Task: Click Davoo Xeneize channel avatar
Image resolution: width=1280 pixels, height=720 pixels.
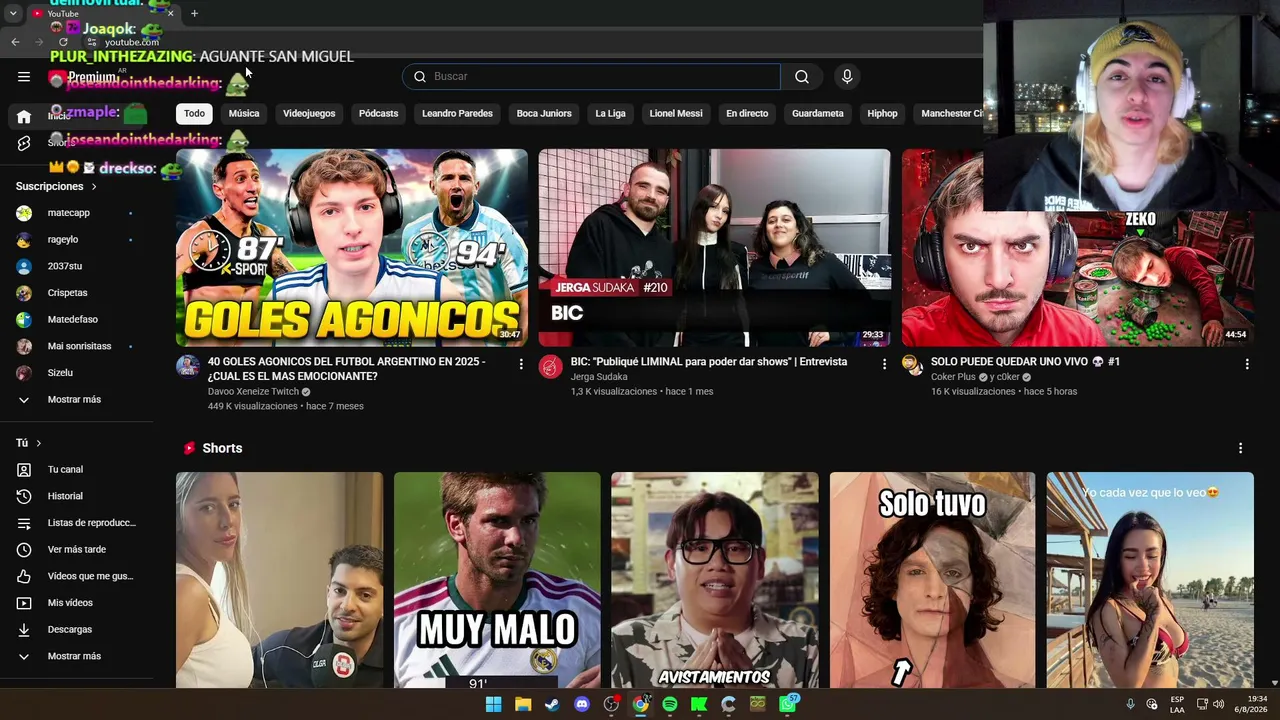Action: (188, 366)
